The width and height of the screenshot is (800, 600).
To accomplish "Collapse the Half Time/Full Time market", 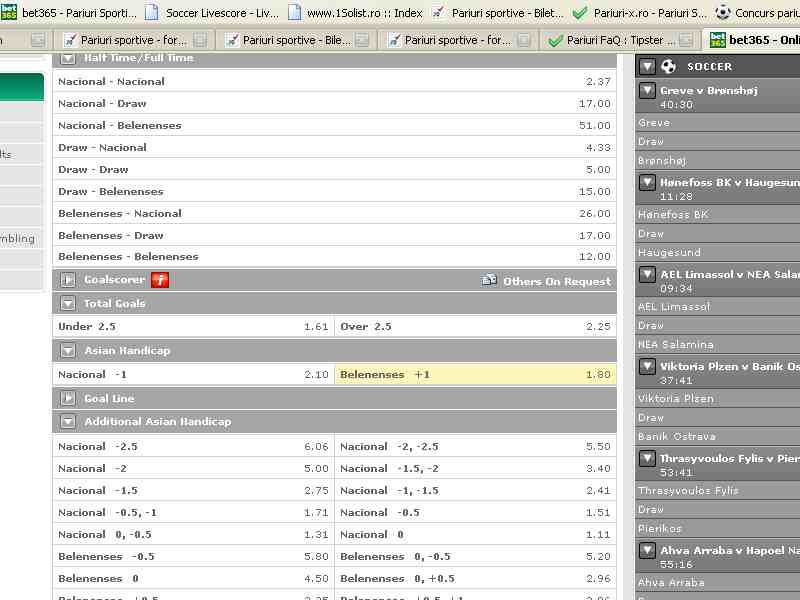I will point(68,59).
